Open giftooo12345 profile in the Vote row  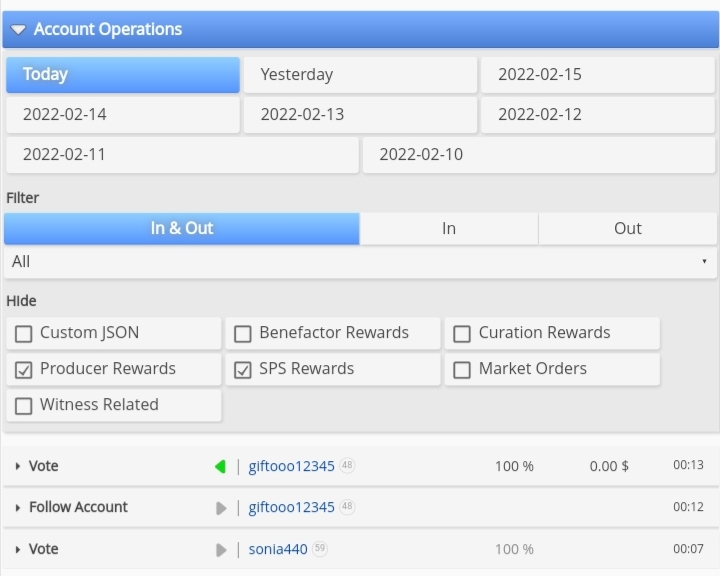[x=291, y=466]
